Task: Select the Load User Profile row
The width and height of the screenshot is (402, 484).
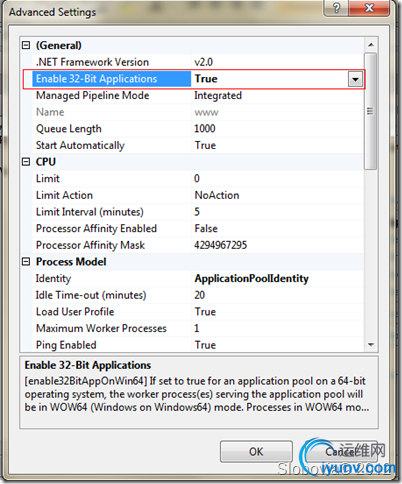Action: click(x=197, y=312)
